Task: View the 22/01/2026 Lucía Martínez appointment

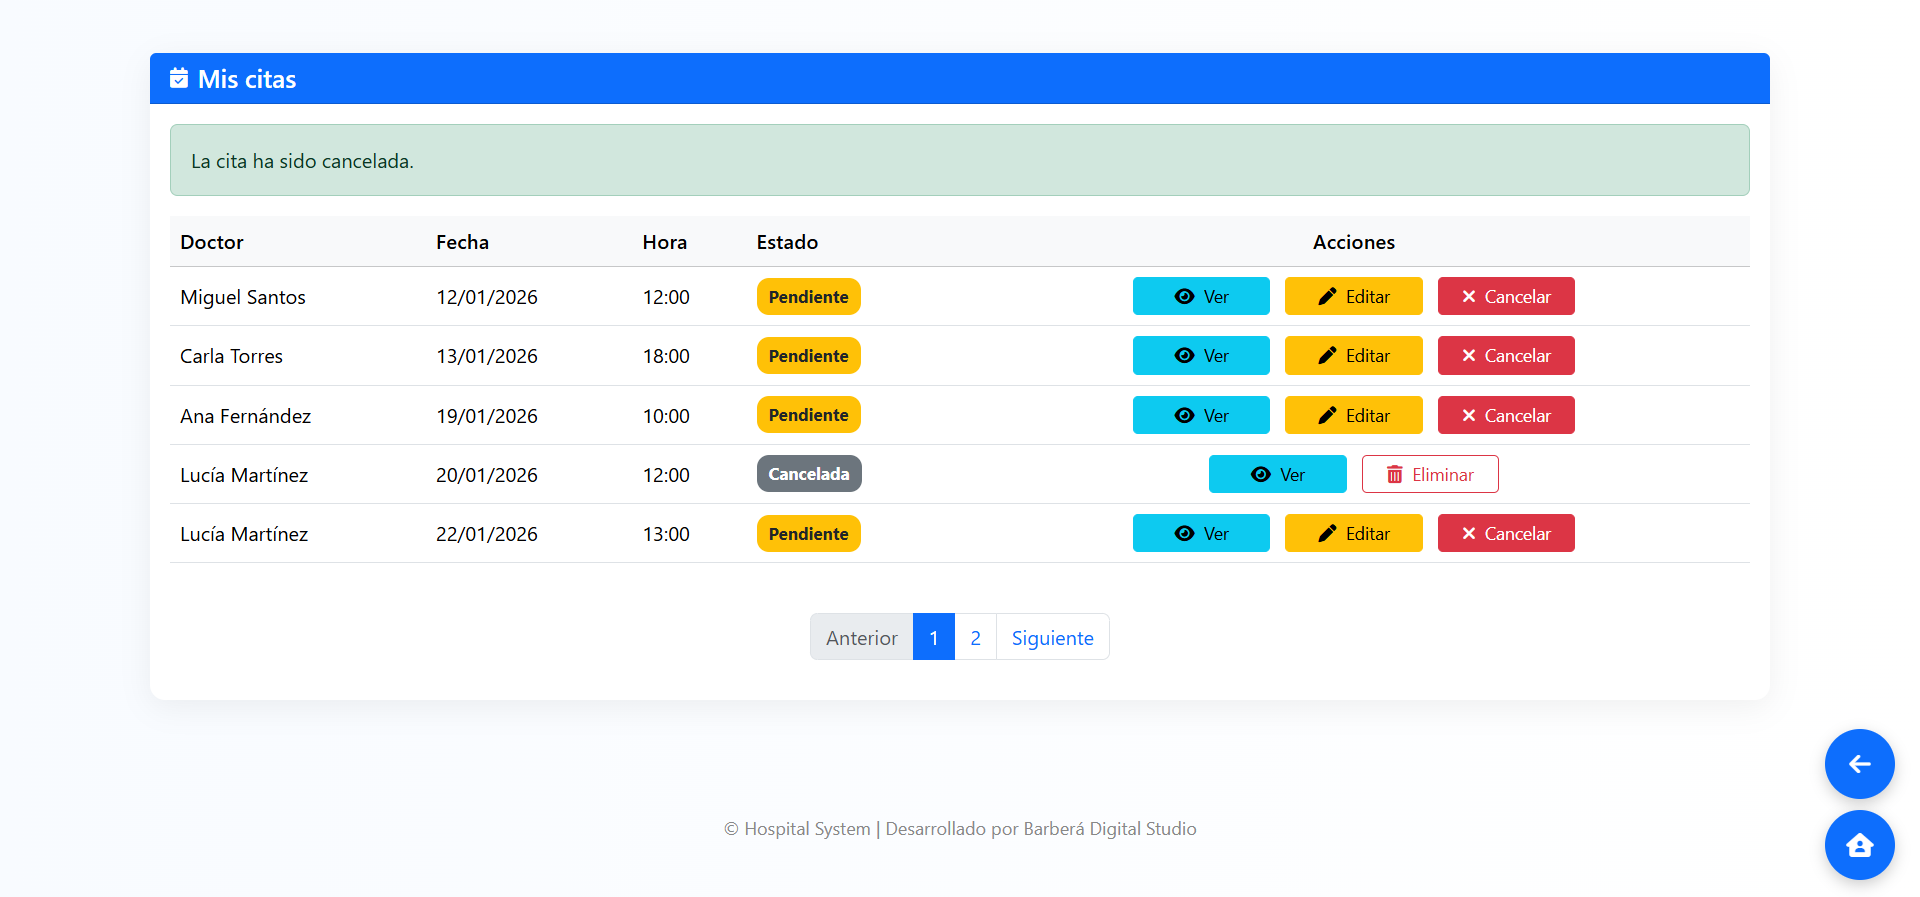Action: click(1201, 533)
